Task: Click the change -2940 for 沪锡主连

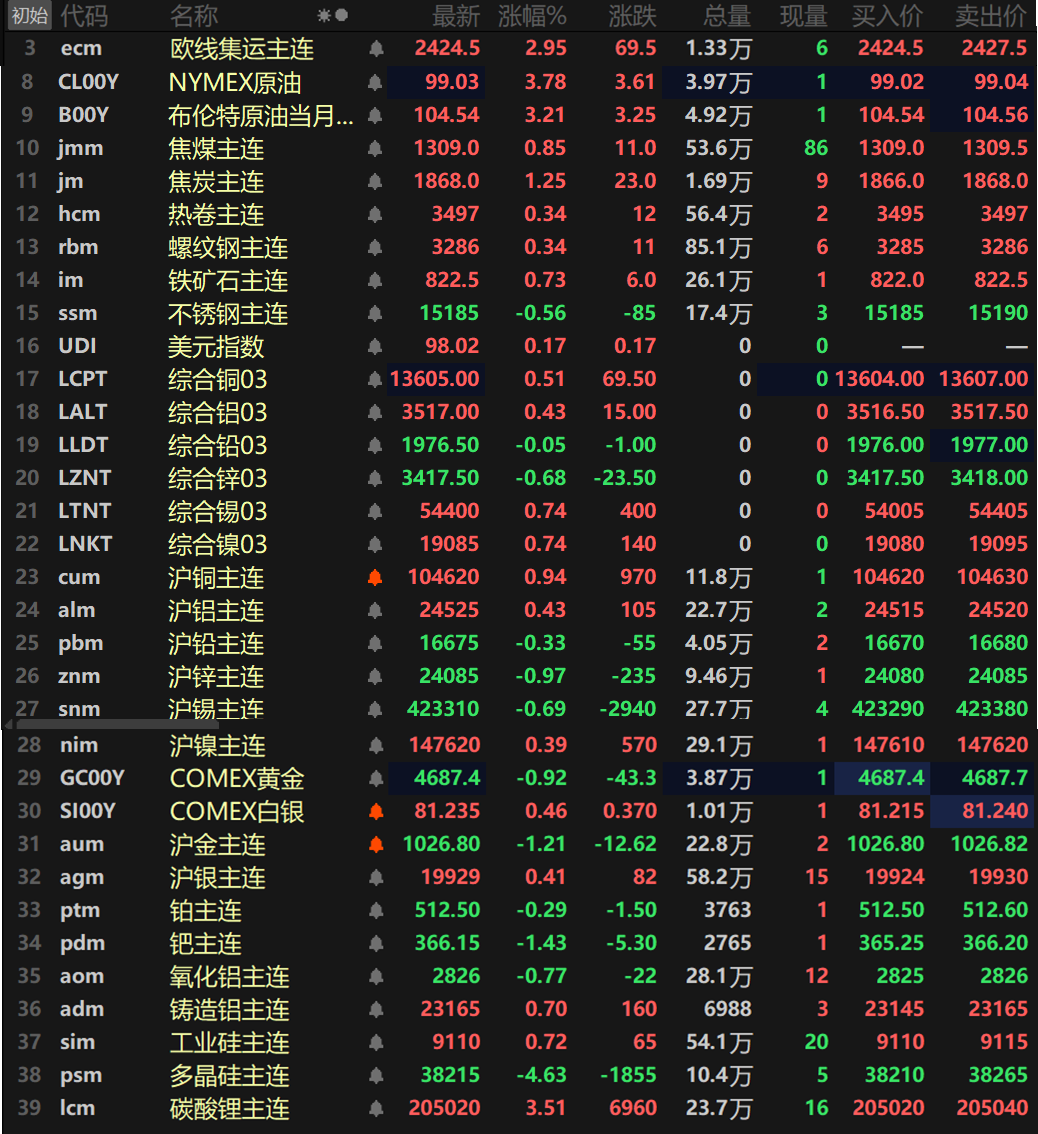Action: [628, 709]
